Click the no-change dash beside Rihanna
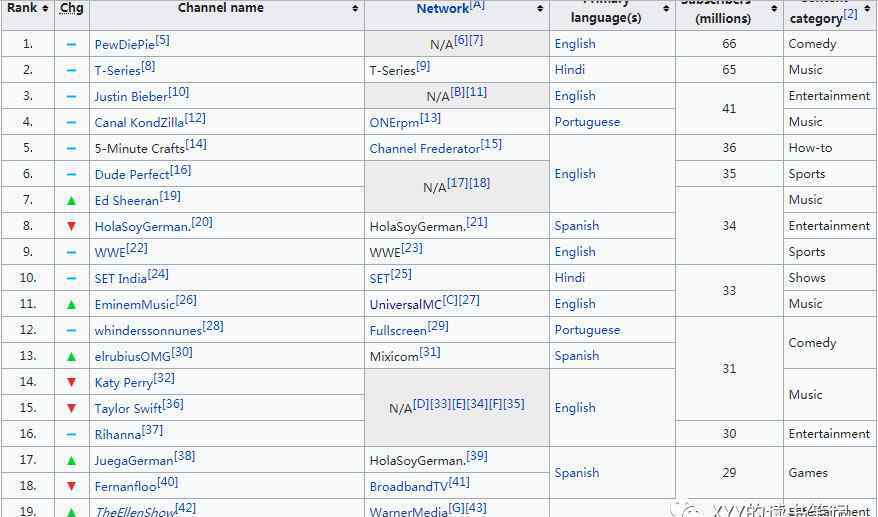Image resolution: width=878 pixels, height=517 pixels. click(71, 435)
